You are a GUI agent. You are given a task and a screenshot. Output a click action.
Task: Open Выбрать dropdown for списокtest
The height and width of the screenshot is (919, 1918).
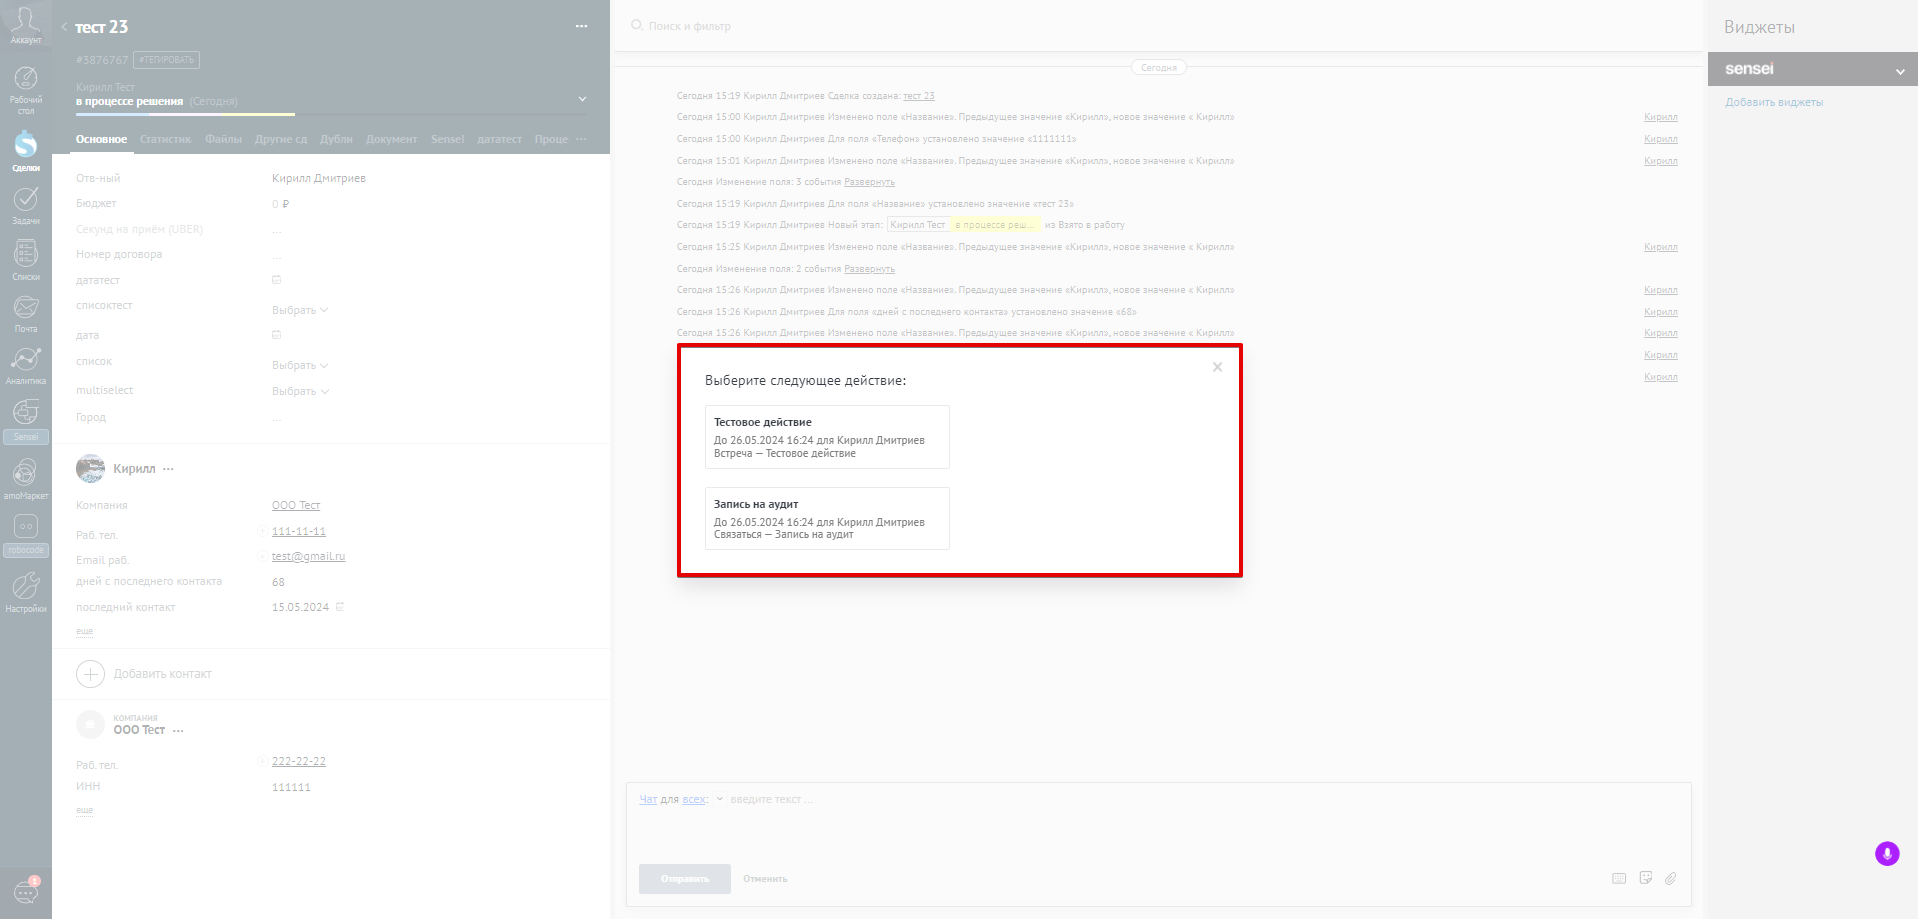point(300,310)
